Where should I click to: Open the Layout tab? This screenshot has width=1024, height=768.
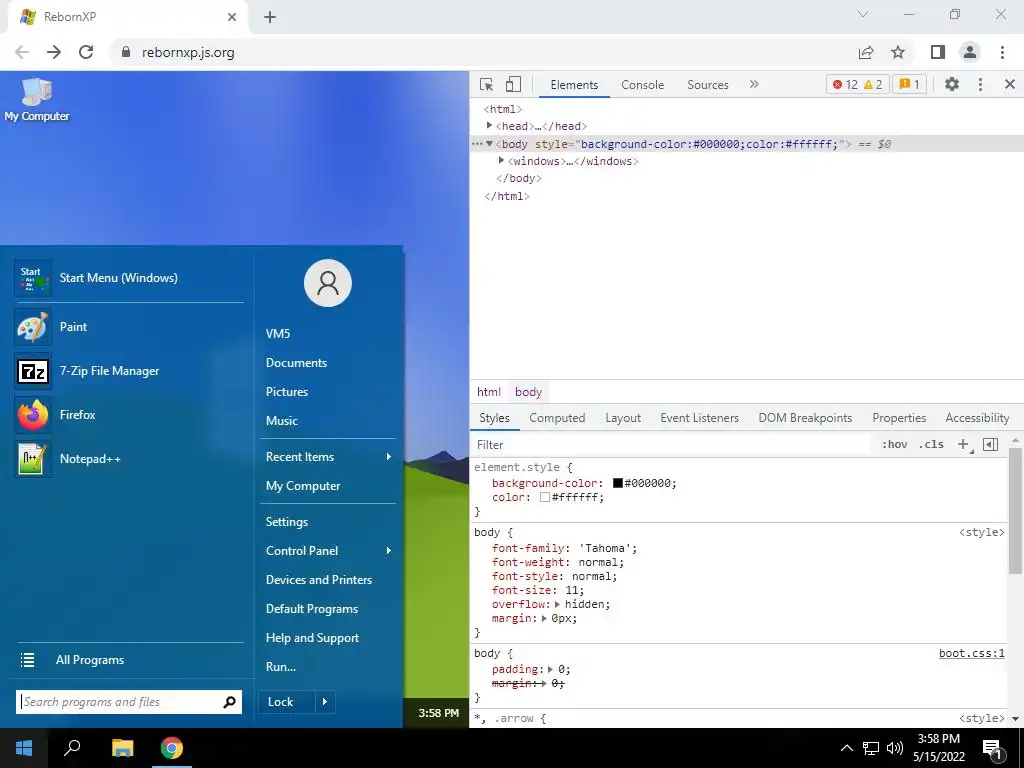[x=622, y=418]
